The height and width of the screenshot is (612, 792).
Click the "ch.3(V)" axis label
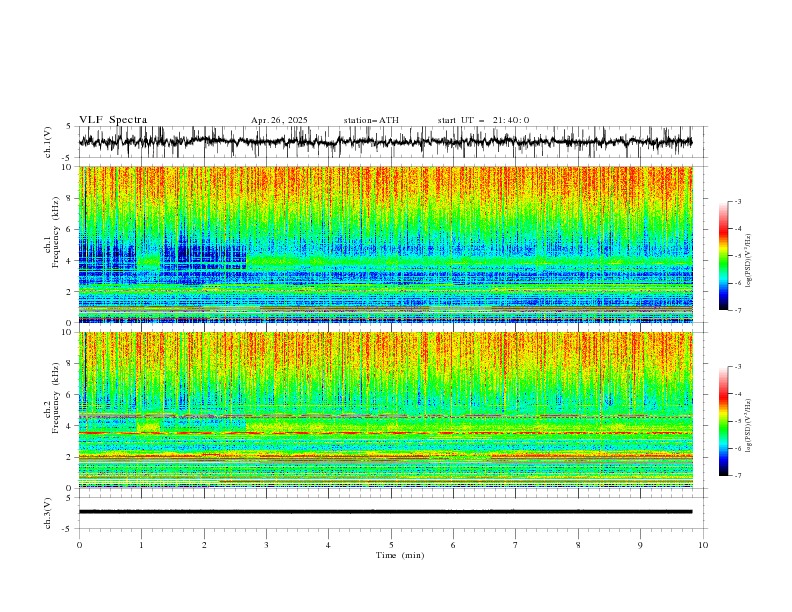point(48,513)
